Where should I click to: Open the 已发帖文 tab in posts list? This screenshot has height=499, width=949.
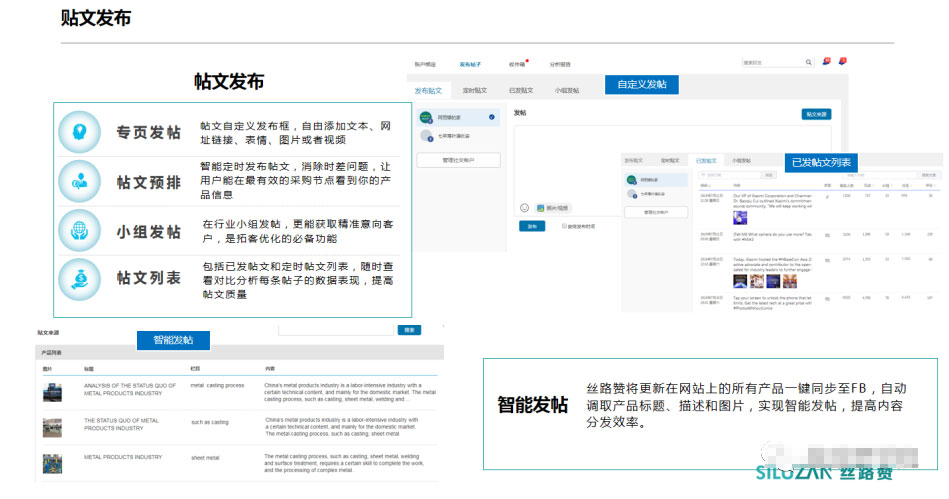[707, 160]
